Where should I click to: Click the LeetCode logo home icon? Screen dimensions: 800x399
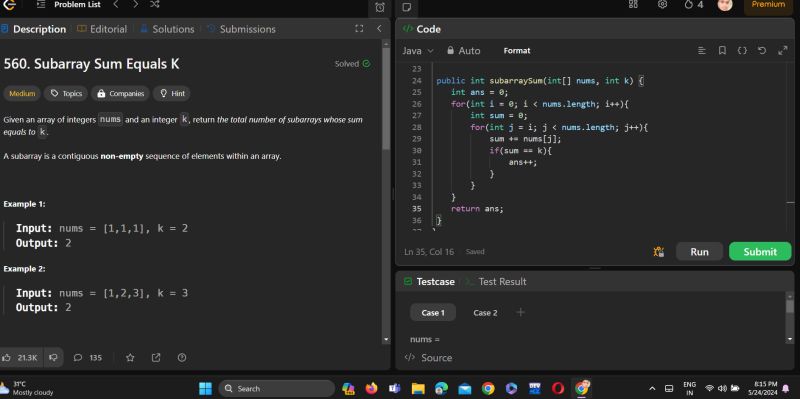(x=9, y=5)
